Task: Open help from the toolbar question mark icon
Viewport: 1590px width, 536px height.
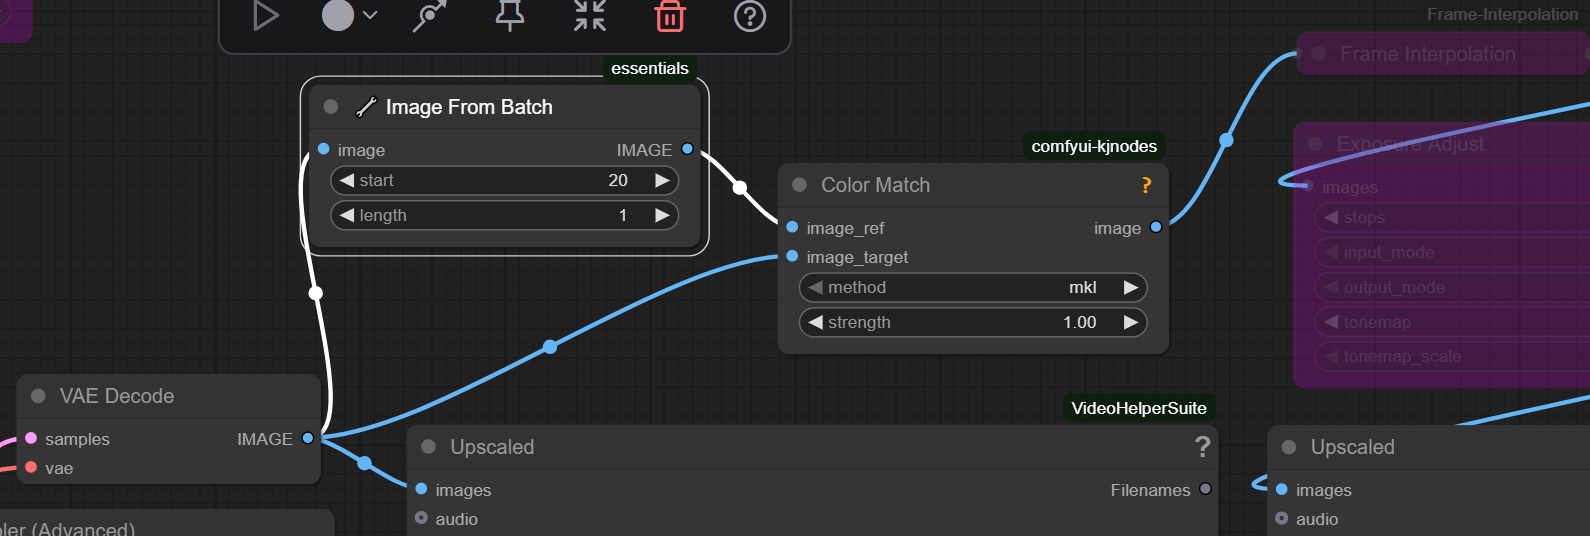Action: point(750,16)
